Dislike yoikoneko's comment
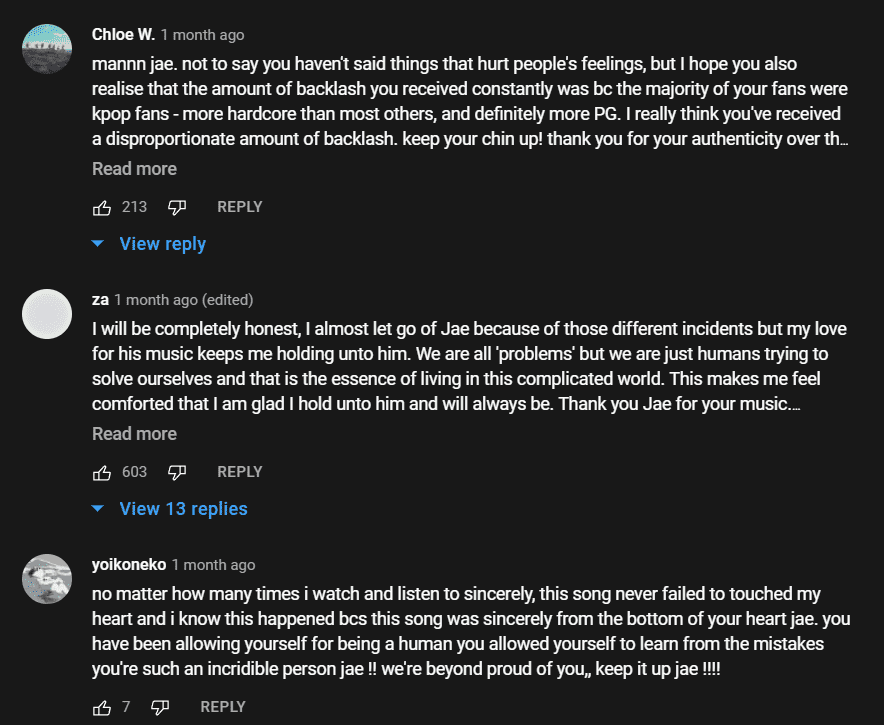 (x=160, y=707)
